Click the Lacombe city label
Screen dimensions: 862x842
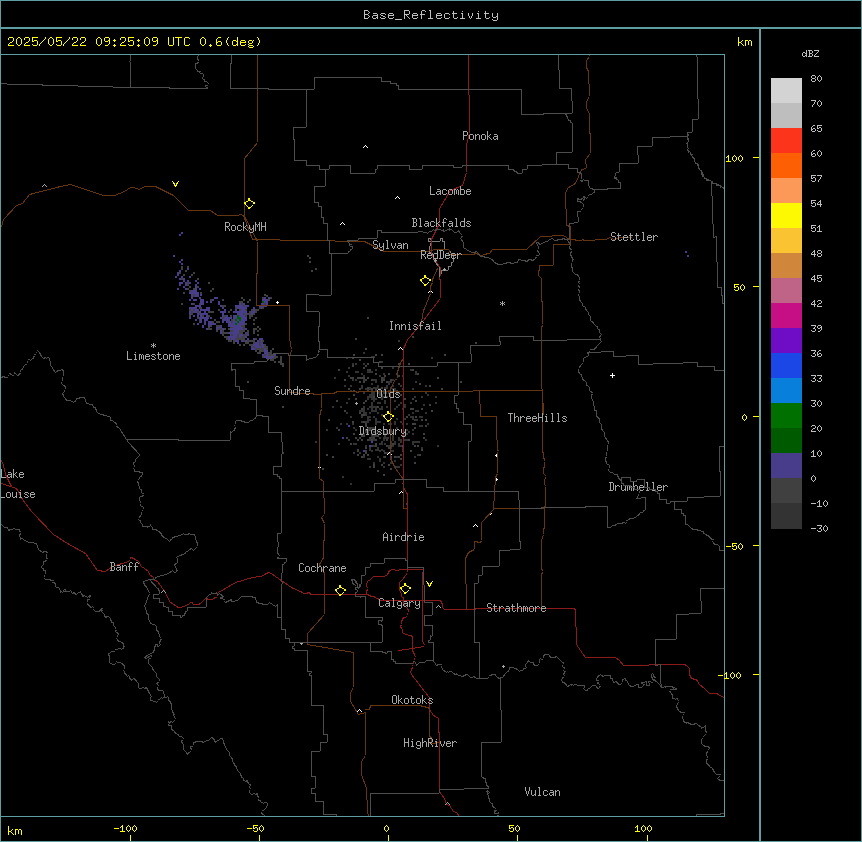click(450, 191)
